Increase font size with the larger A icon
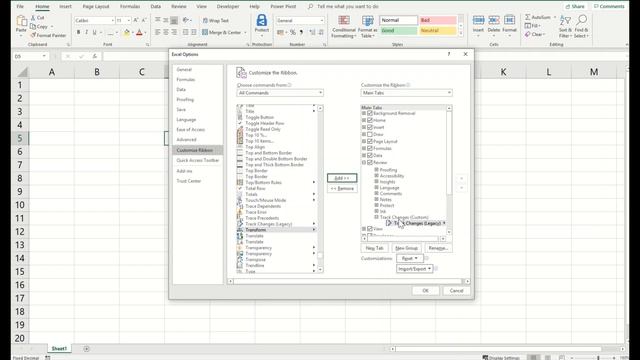 pyautogui.click(x=136, y=20)
